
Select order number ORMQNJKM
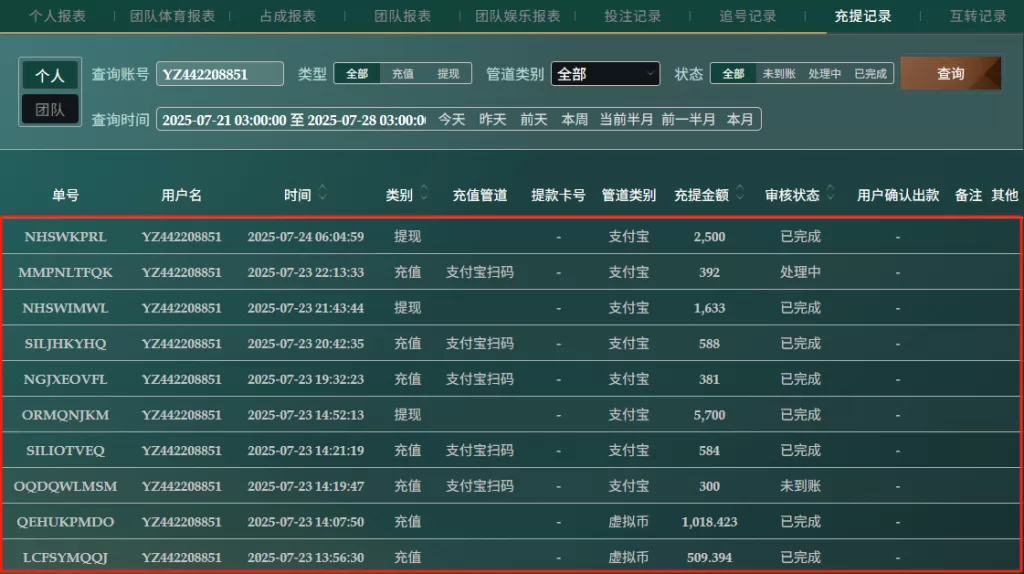pyautogui.click(x=65, y=415)
